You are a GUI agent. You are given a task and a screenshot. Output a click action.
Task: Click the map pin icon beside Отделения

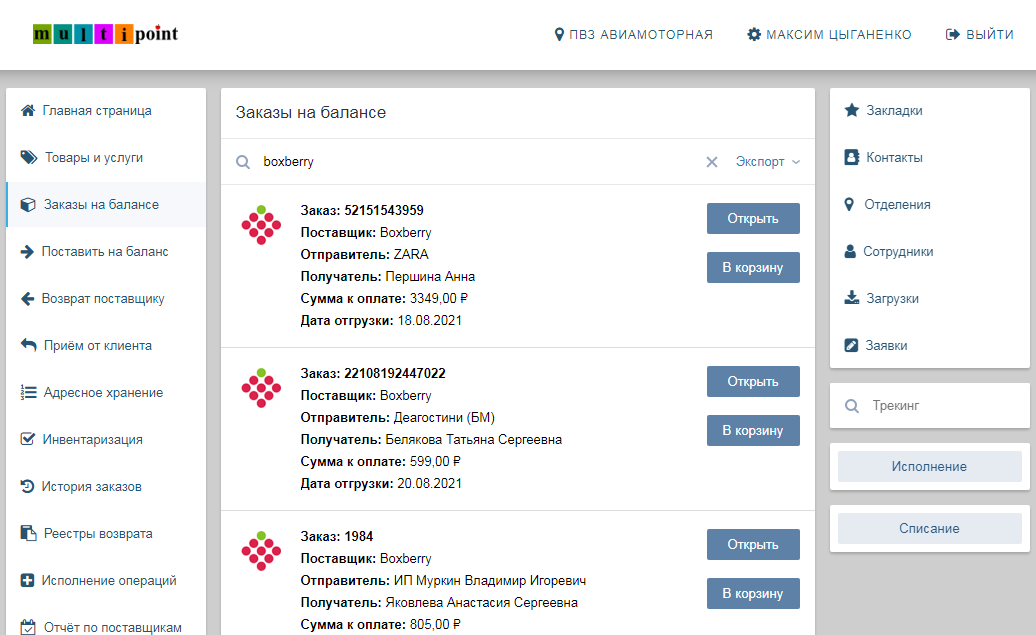click(849, 204)
